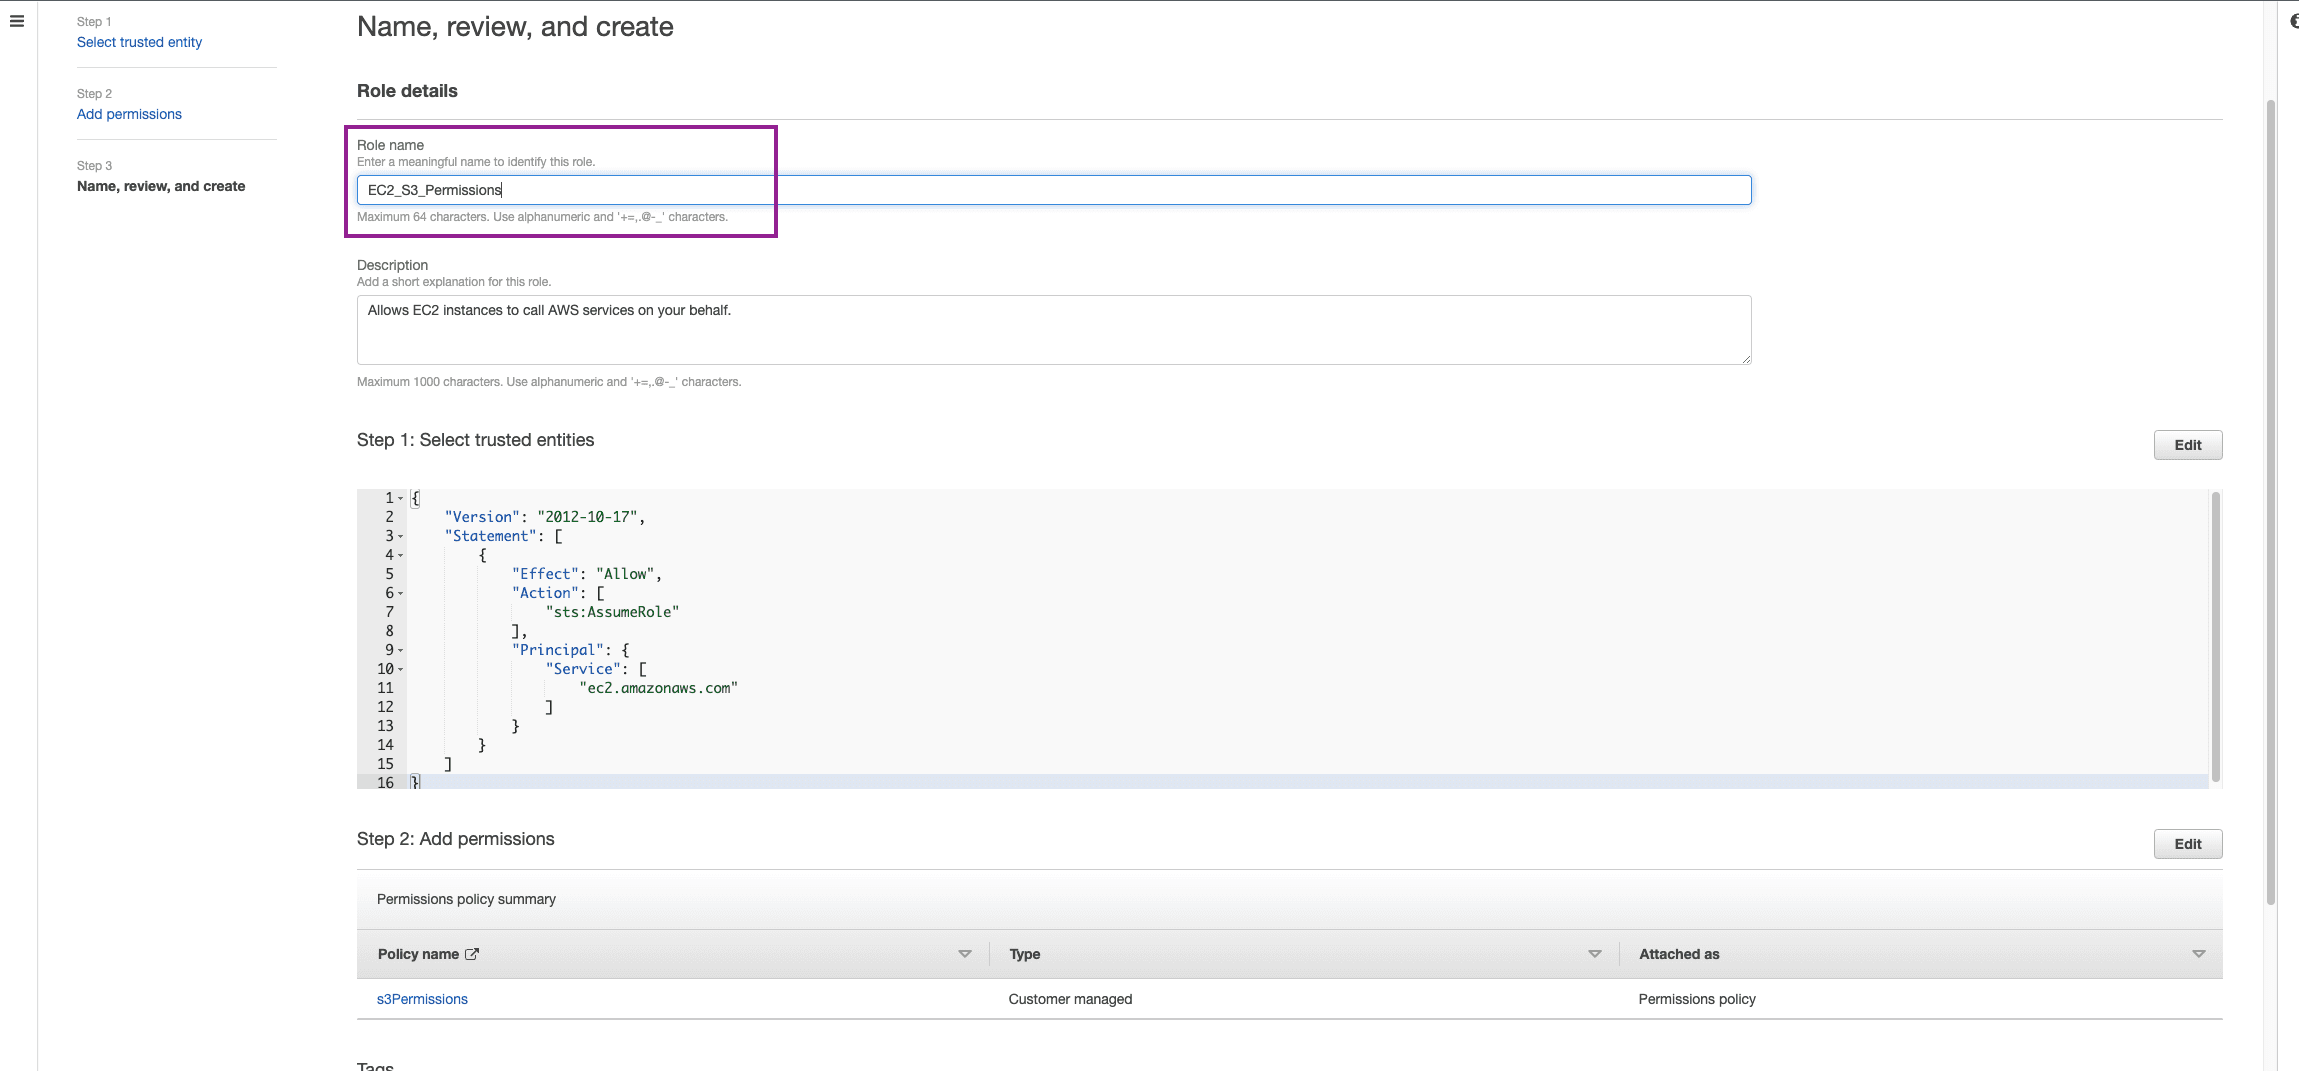
Task: Collapse the Principal block fold arrow
Action: (x=401, y=651)
